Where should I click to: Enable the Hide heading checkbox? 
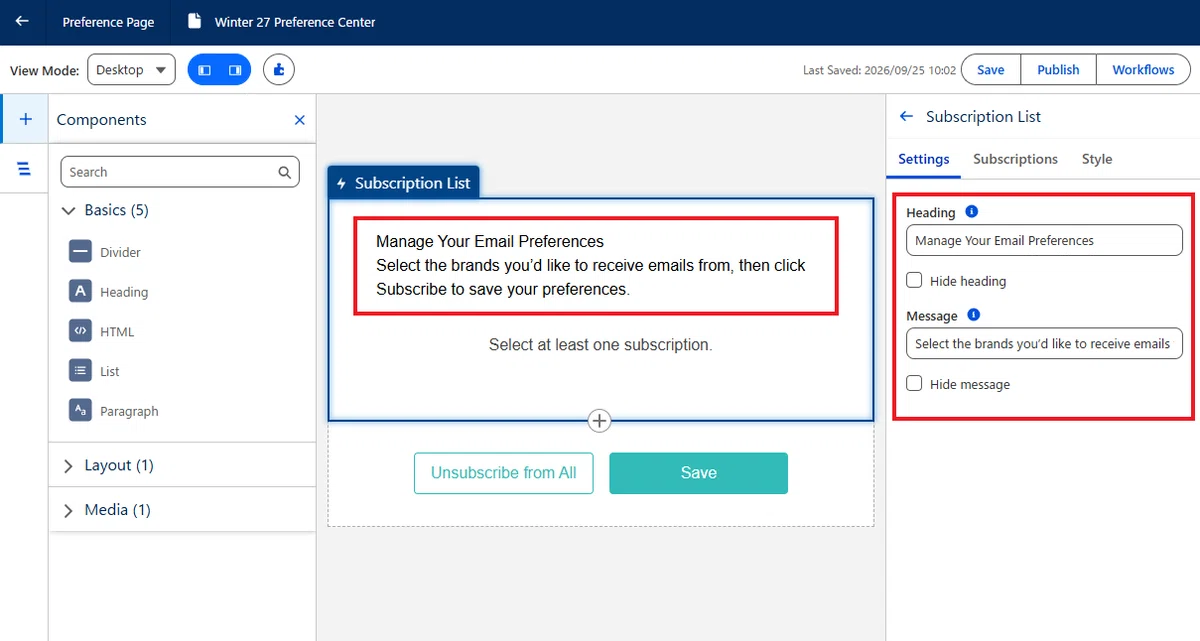pyautogui.click(x=914, y=280)
